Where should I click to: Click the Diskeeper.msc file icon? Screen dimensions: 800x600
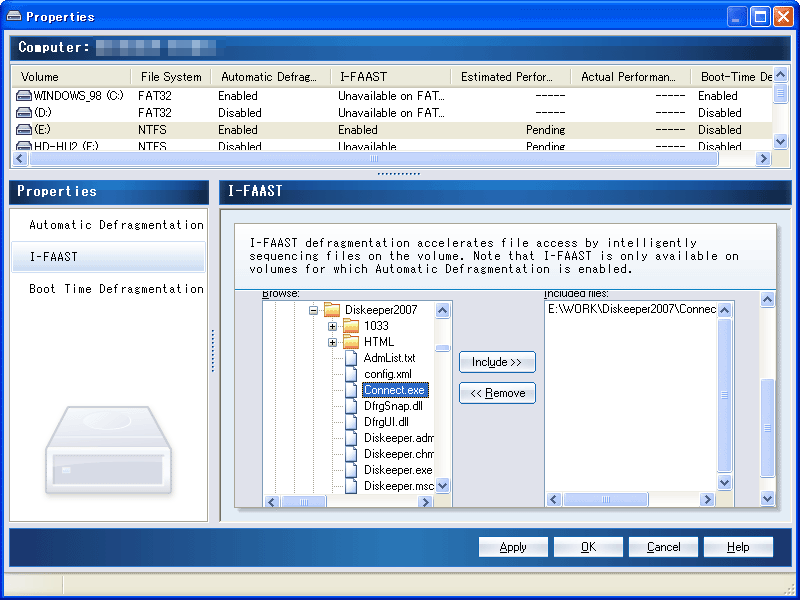351,486
